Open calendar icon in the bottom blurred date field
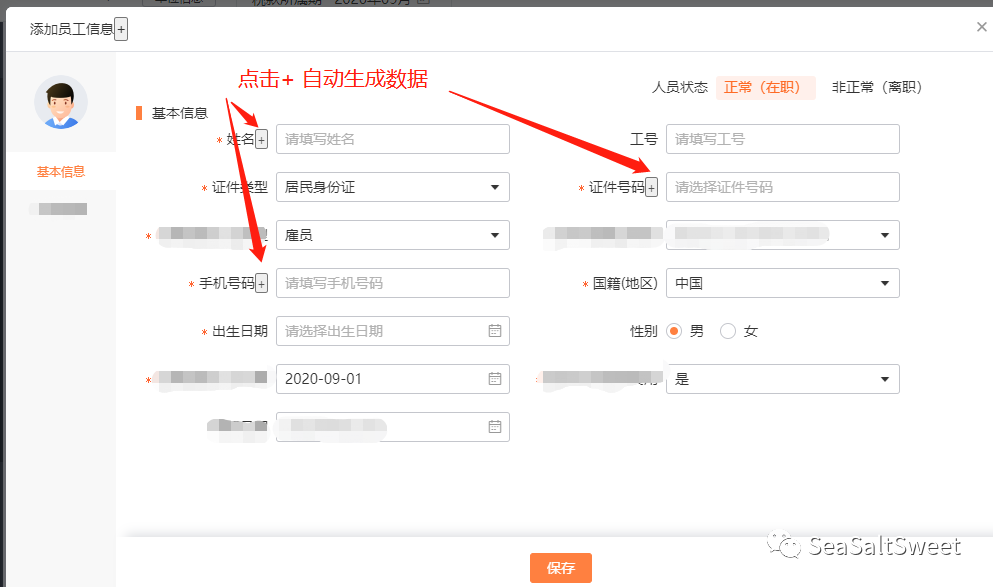The image size is (993, 587). click(x=495, y=427)
